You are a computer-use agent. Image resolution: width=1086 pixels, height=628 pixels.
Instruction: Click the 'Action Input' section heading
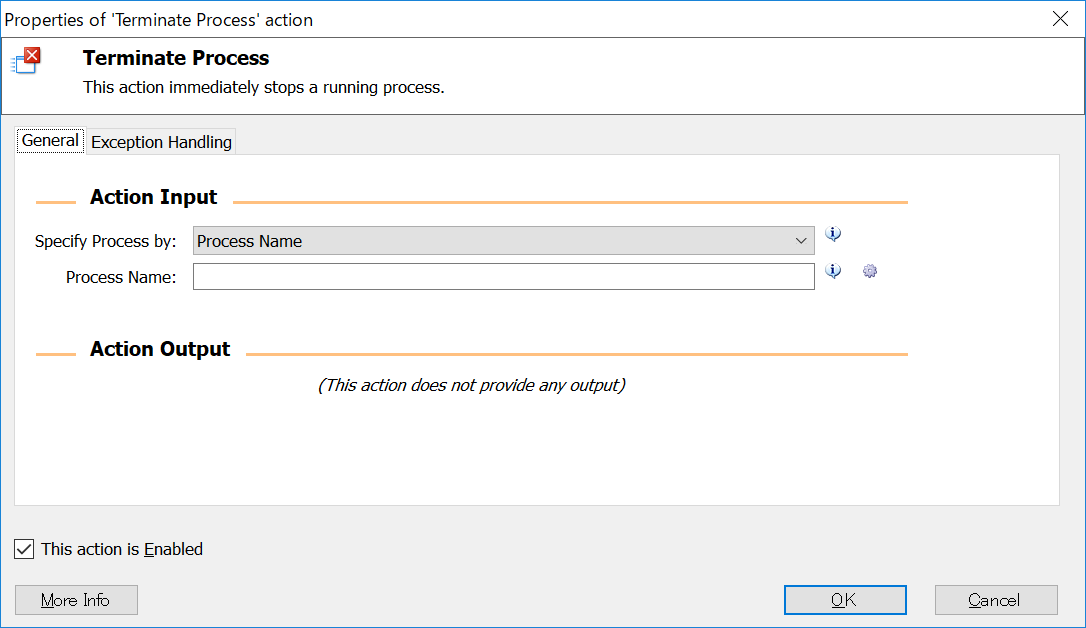pyautogui.click(x=153, y=197)
